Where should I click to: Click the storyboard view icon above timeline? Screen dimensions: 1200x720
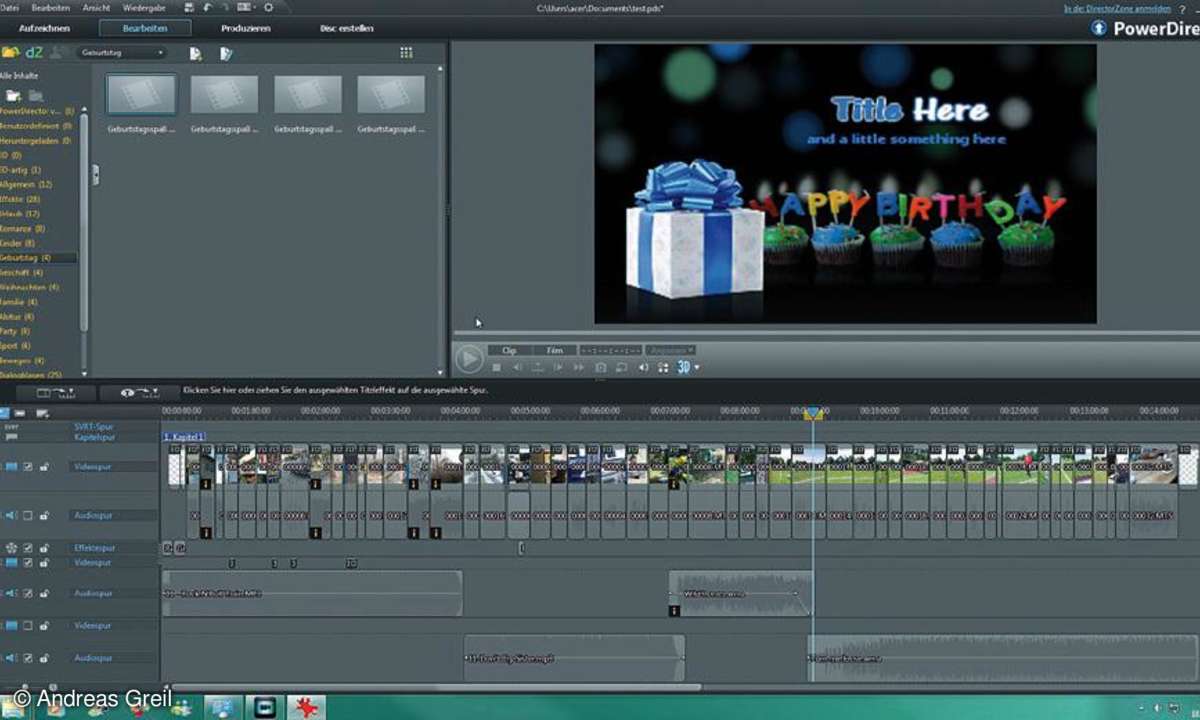pos(20,413)
